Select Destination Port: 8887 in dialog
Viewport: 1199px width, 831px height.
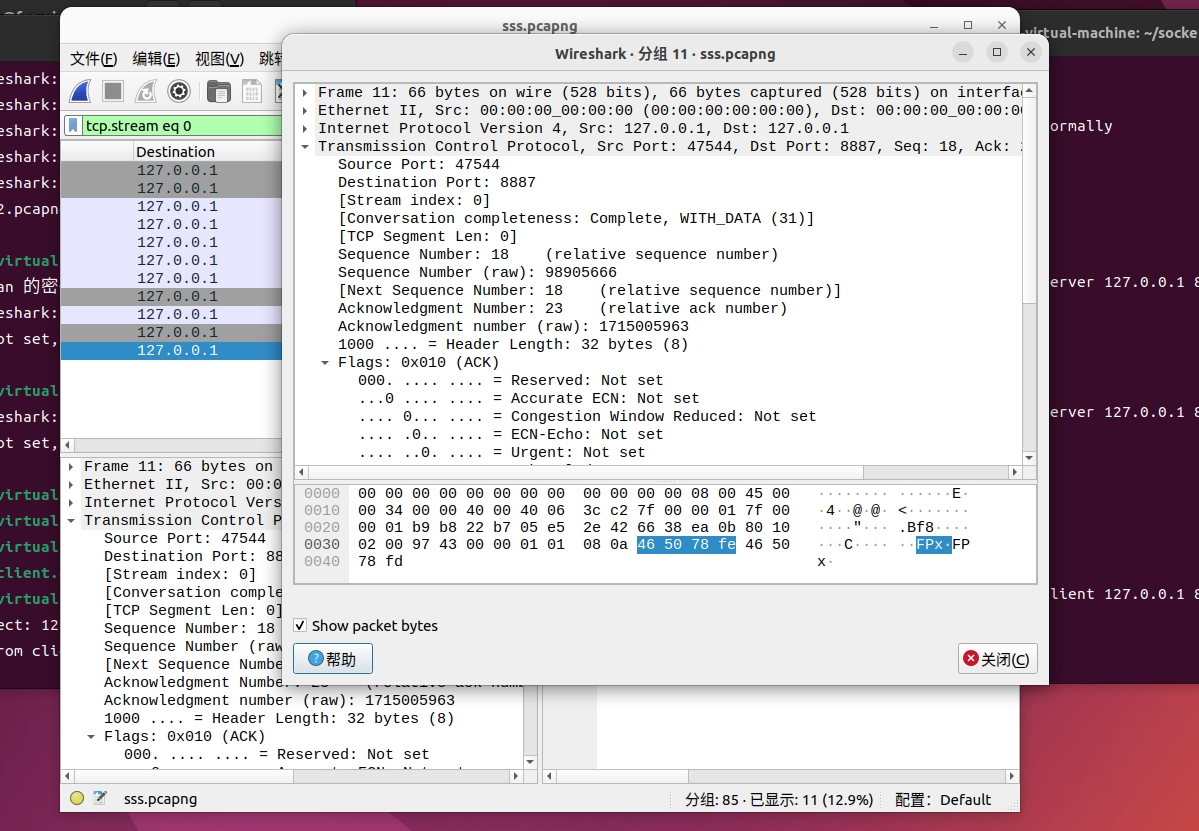tap(437, 183)
